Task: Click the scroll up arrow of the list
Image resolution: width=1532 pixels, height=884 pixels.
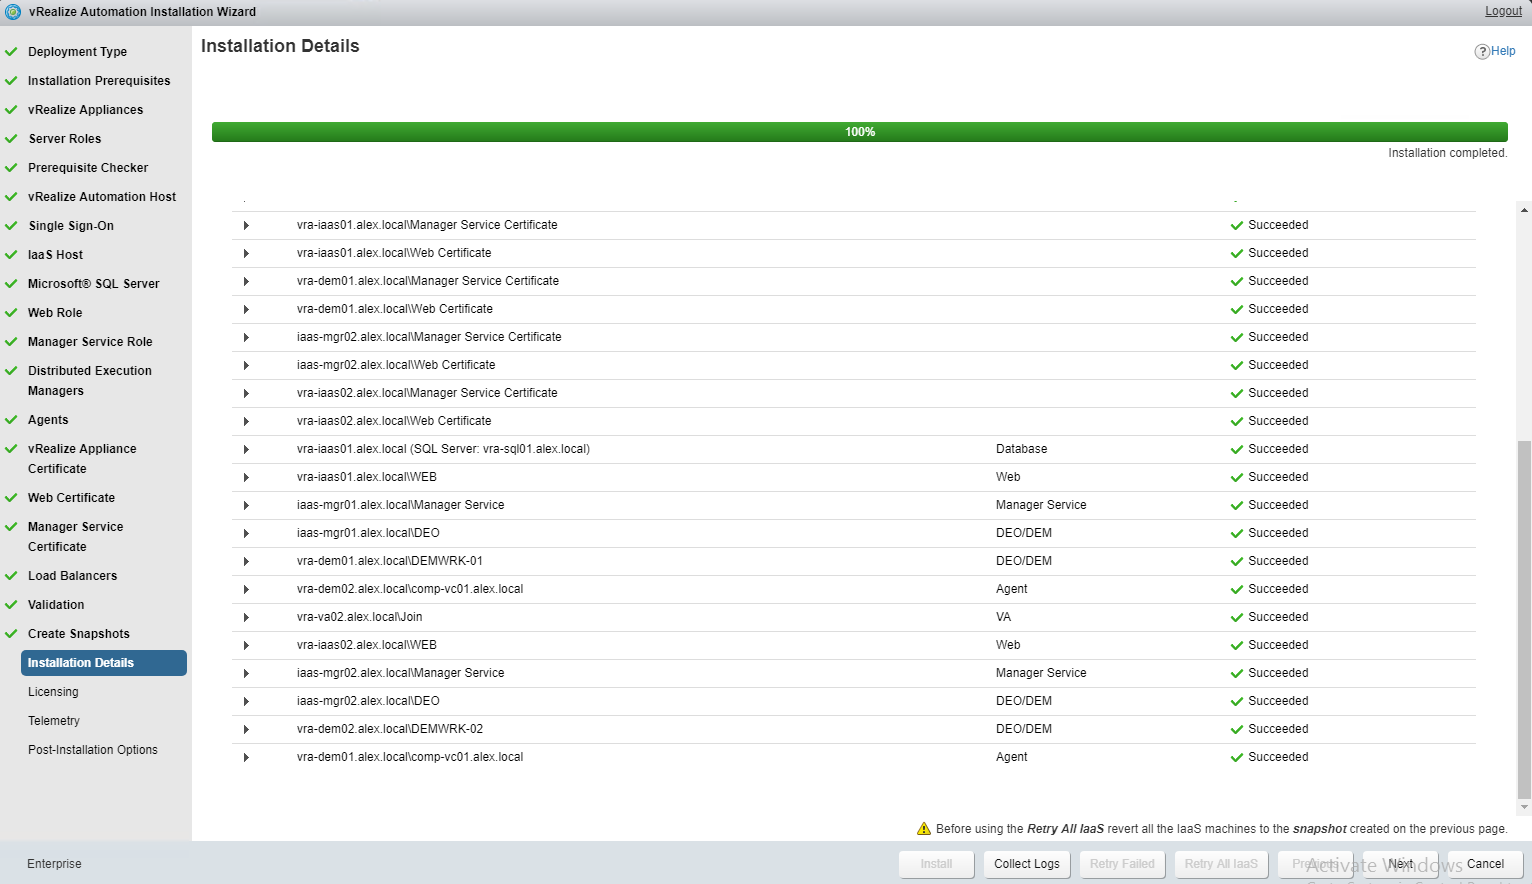Action: (1524, 210)
